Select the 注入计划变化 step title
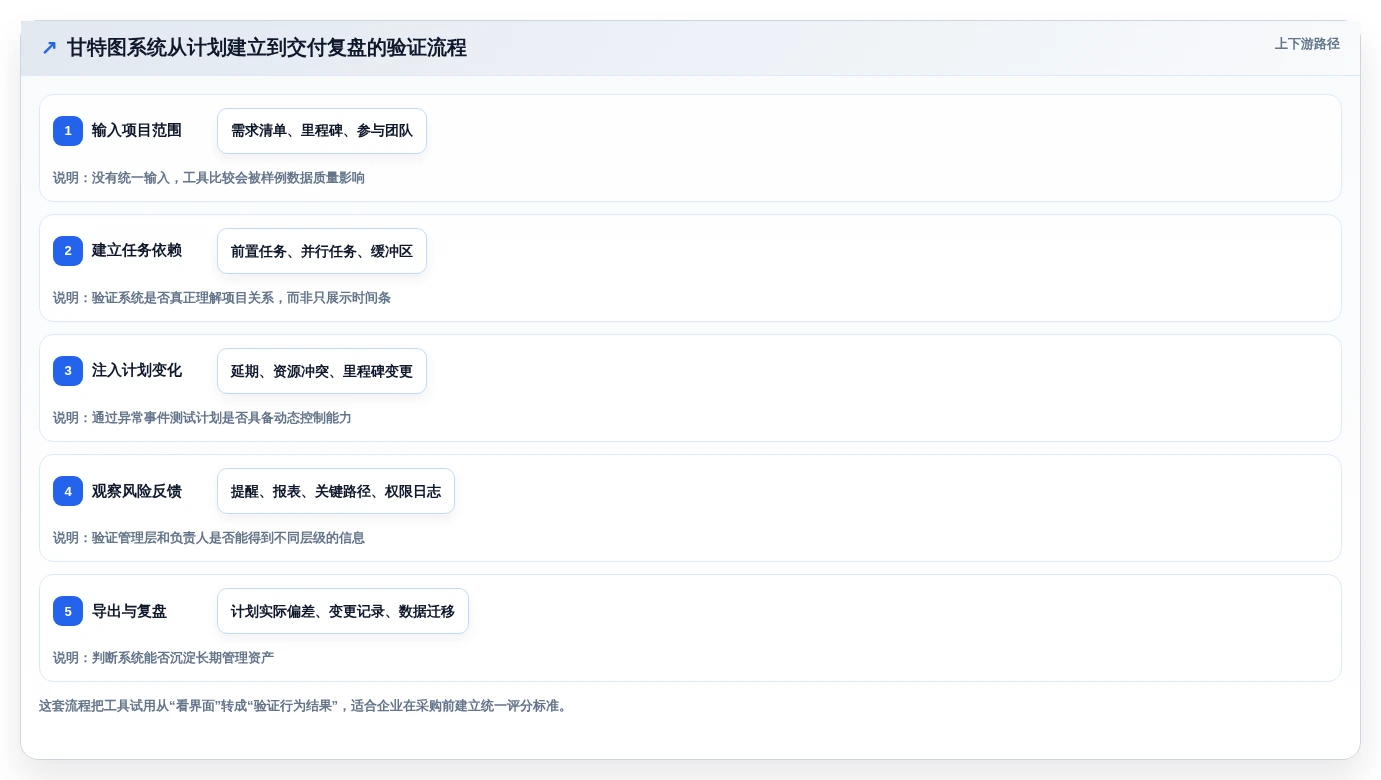Image resolution: width=1381 pixels, height=780 pixels. coord(137,371)
